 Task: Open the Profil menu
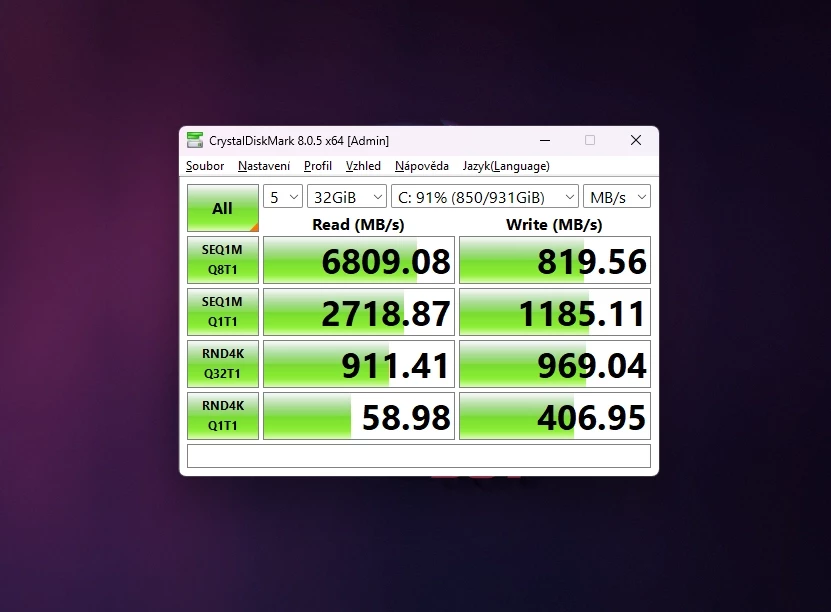point(318,166)
